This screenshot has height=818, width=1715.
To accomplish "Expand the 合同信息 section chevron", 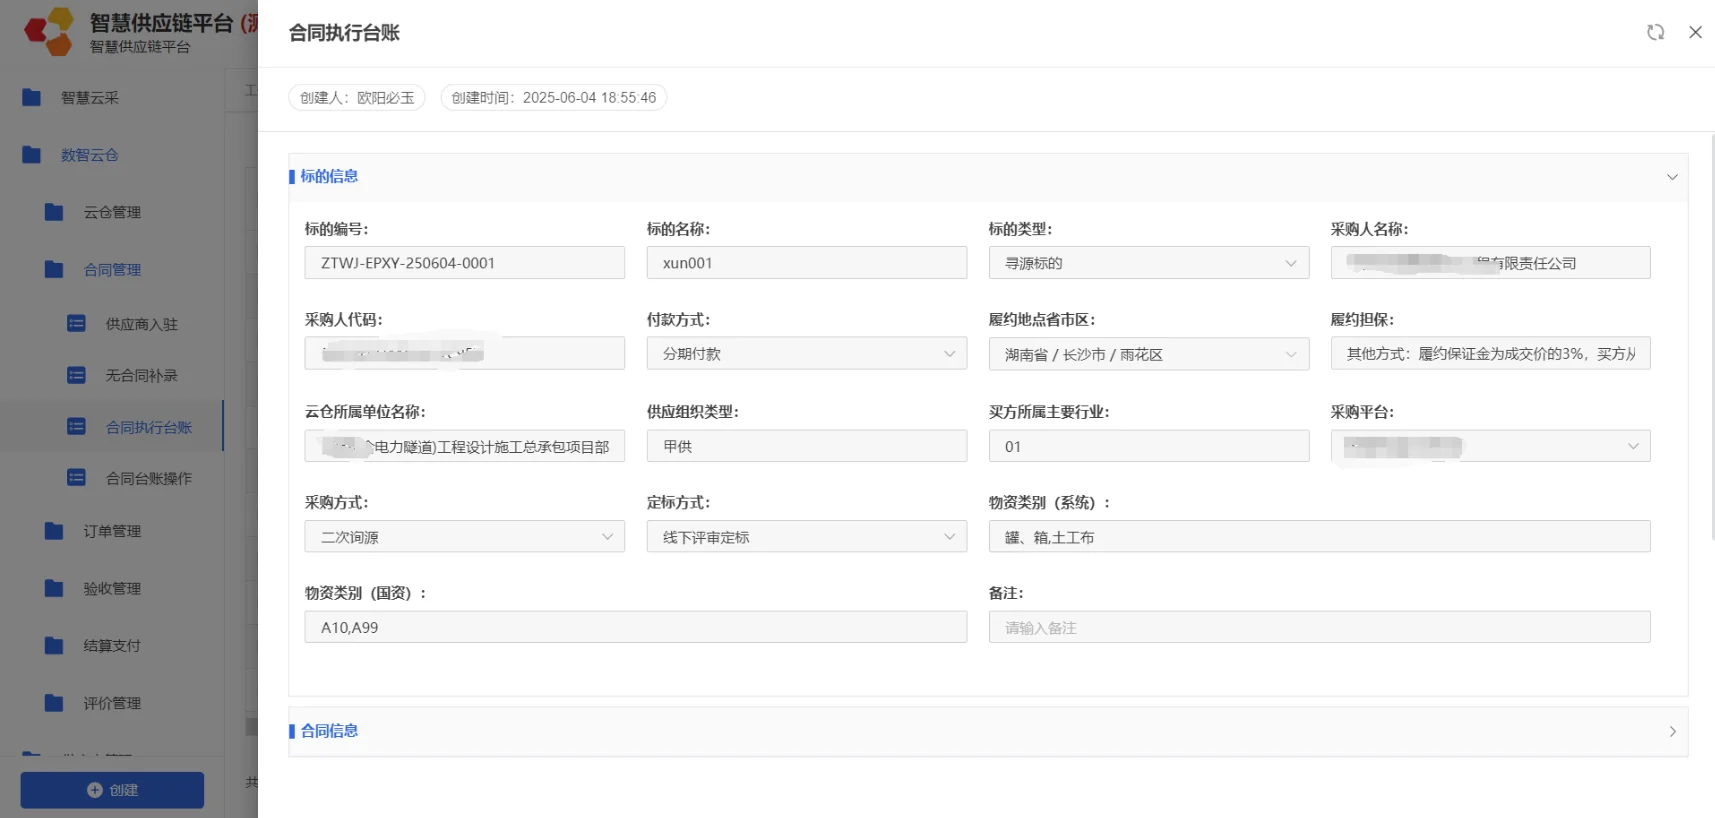I will click(1672, 732).
